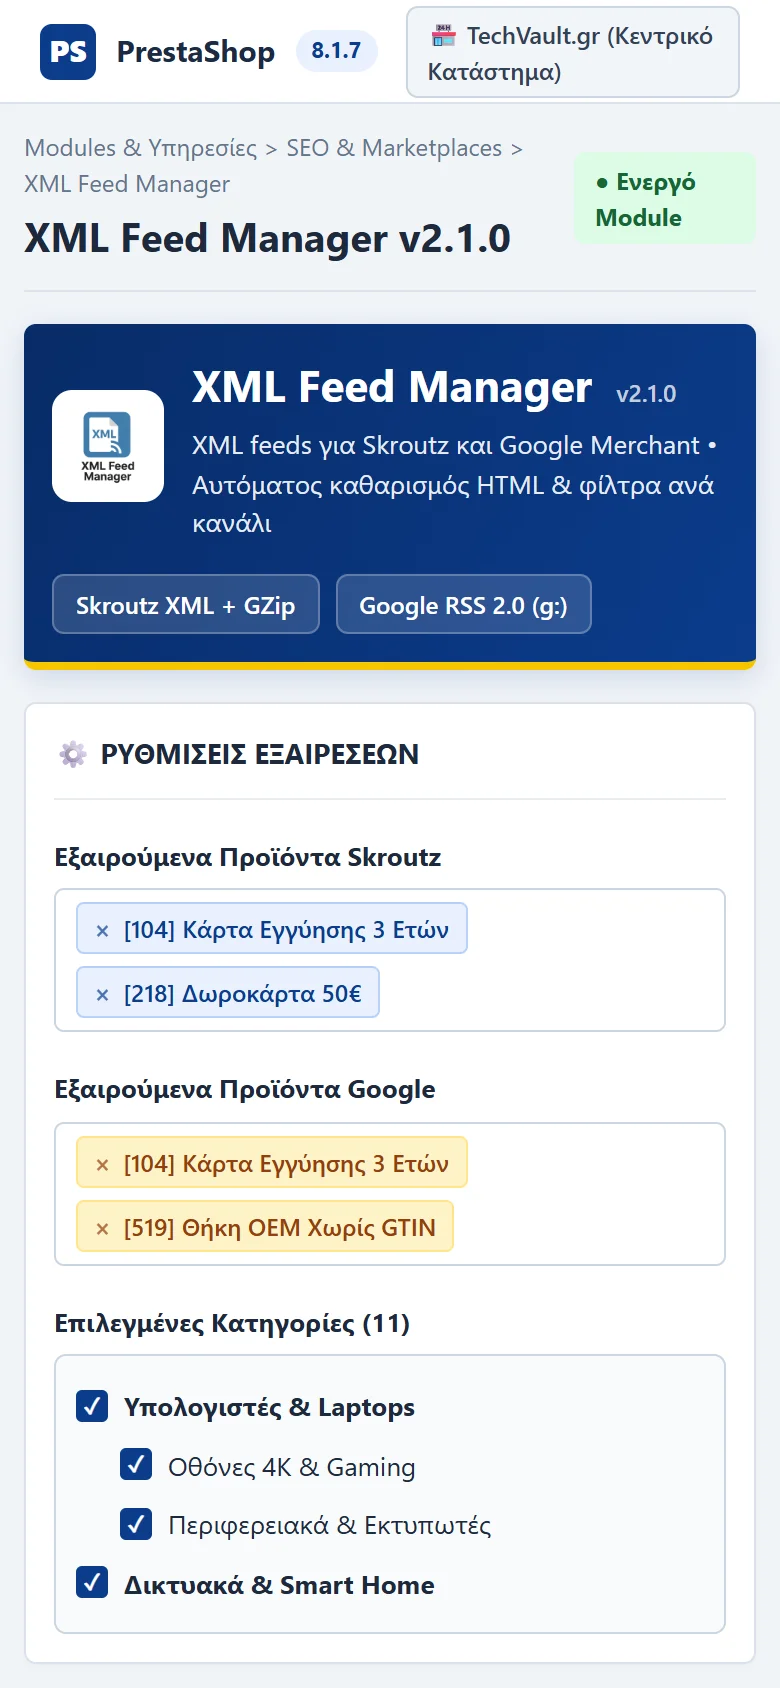Screen dimensions: 780x1688
Task: Remove the [218] Δωροκάρτα 50€ tag
Action: (x=102, y=995)
